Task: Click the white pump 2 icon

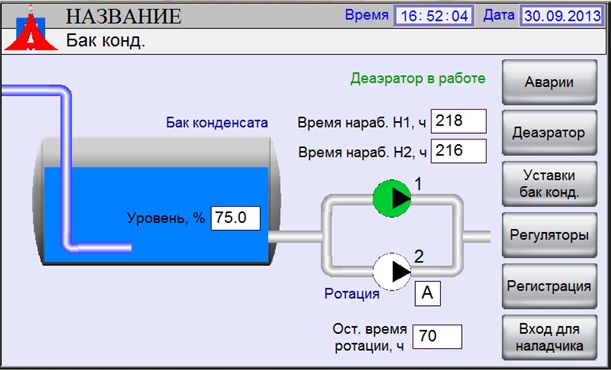Action: click(392, 271)
